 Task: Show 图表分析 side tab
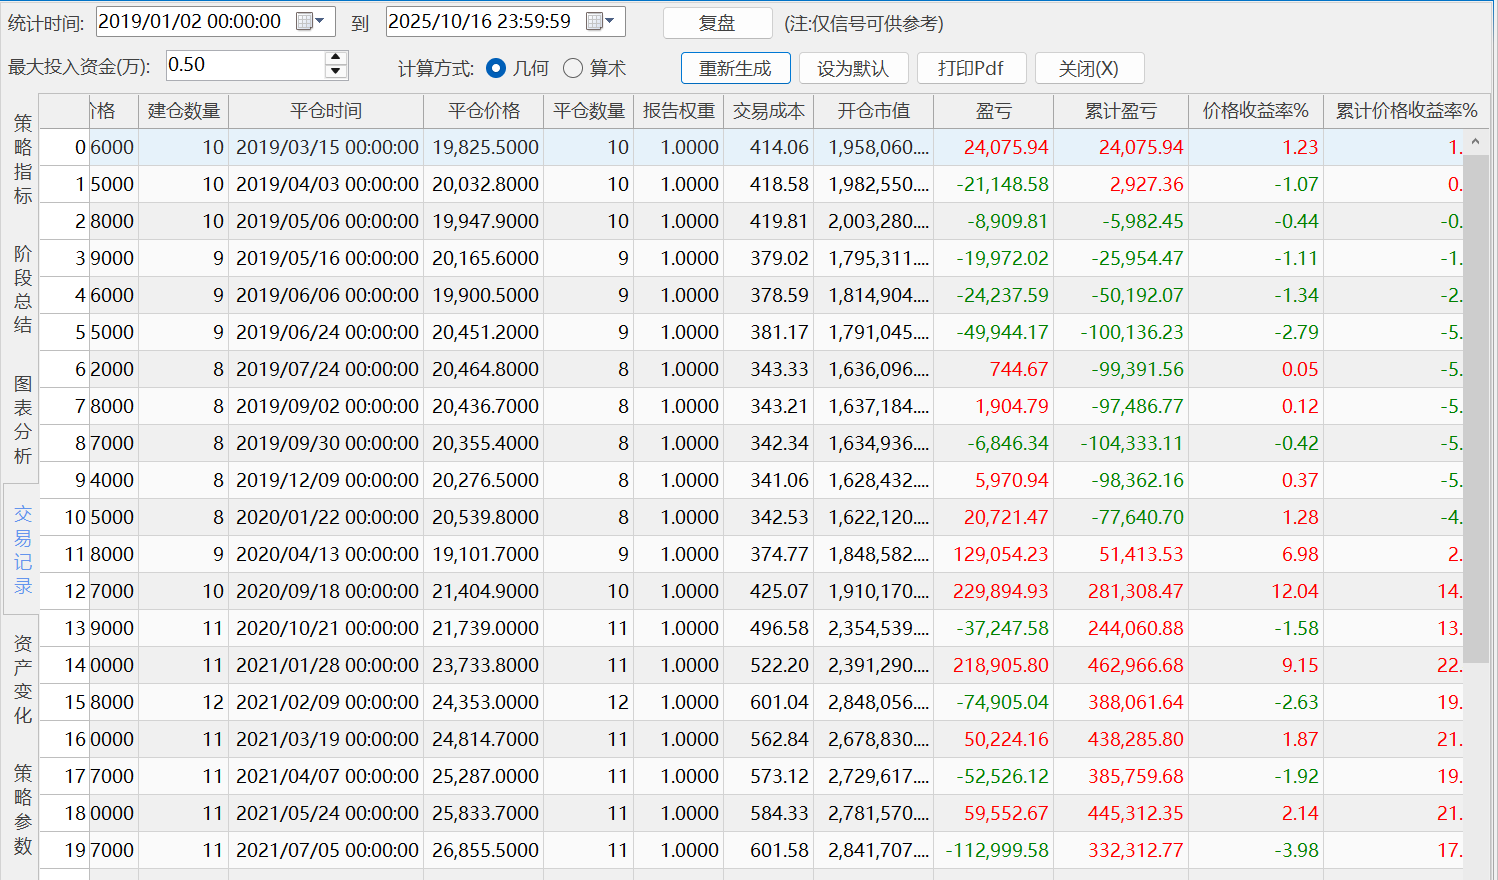[x=22, y=419]
